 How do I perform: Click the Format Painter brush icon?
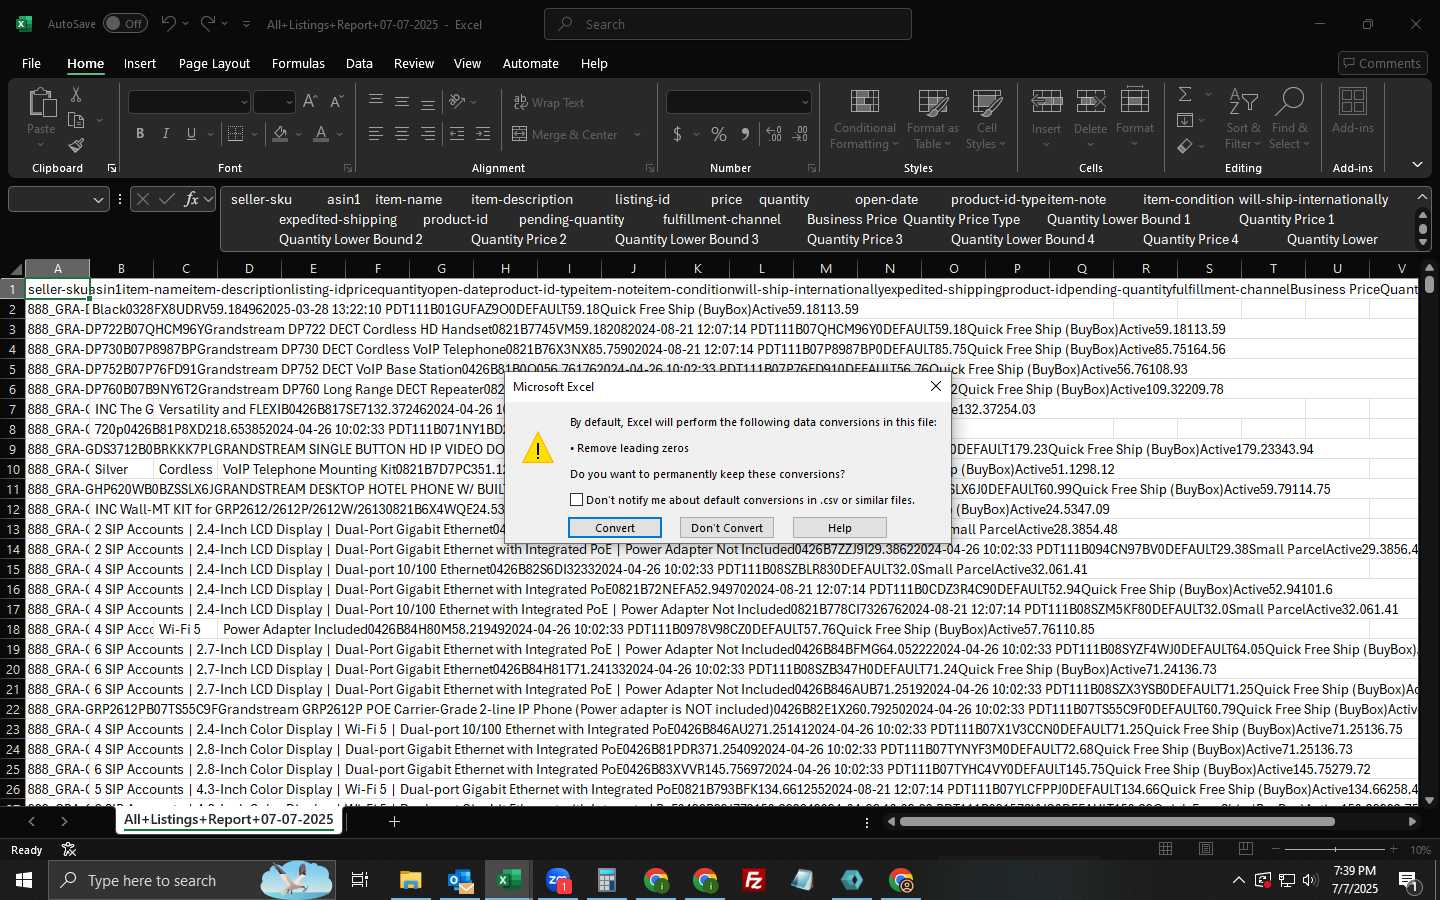(76, 146)
